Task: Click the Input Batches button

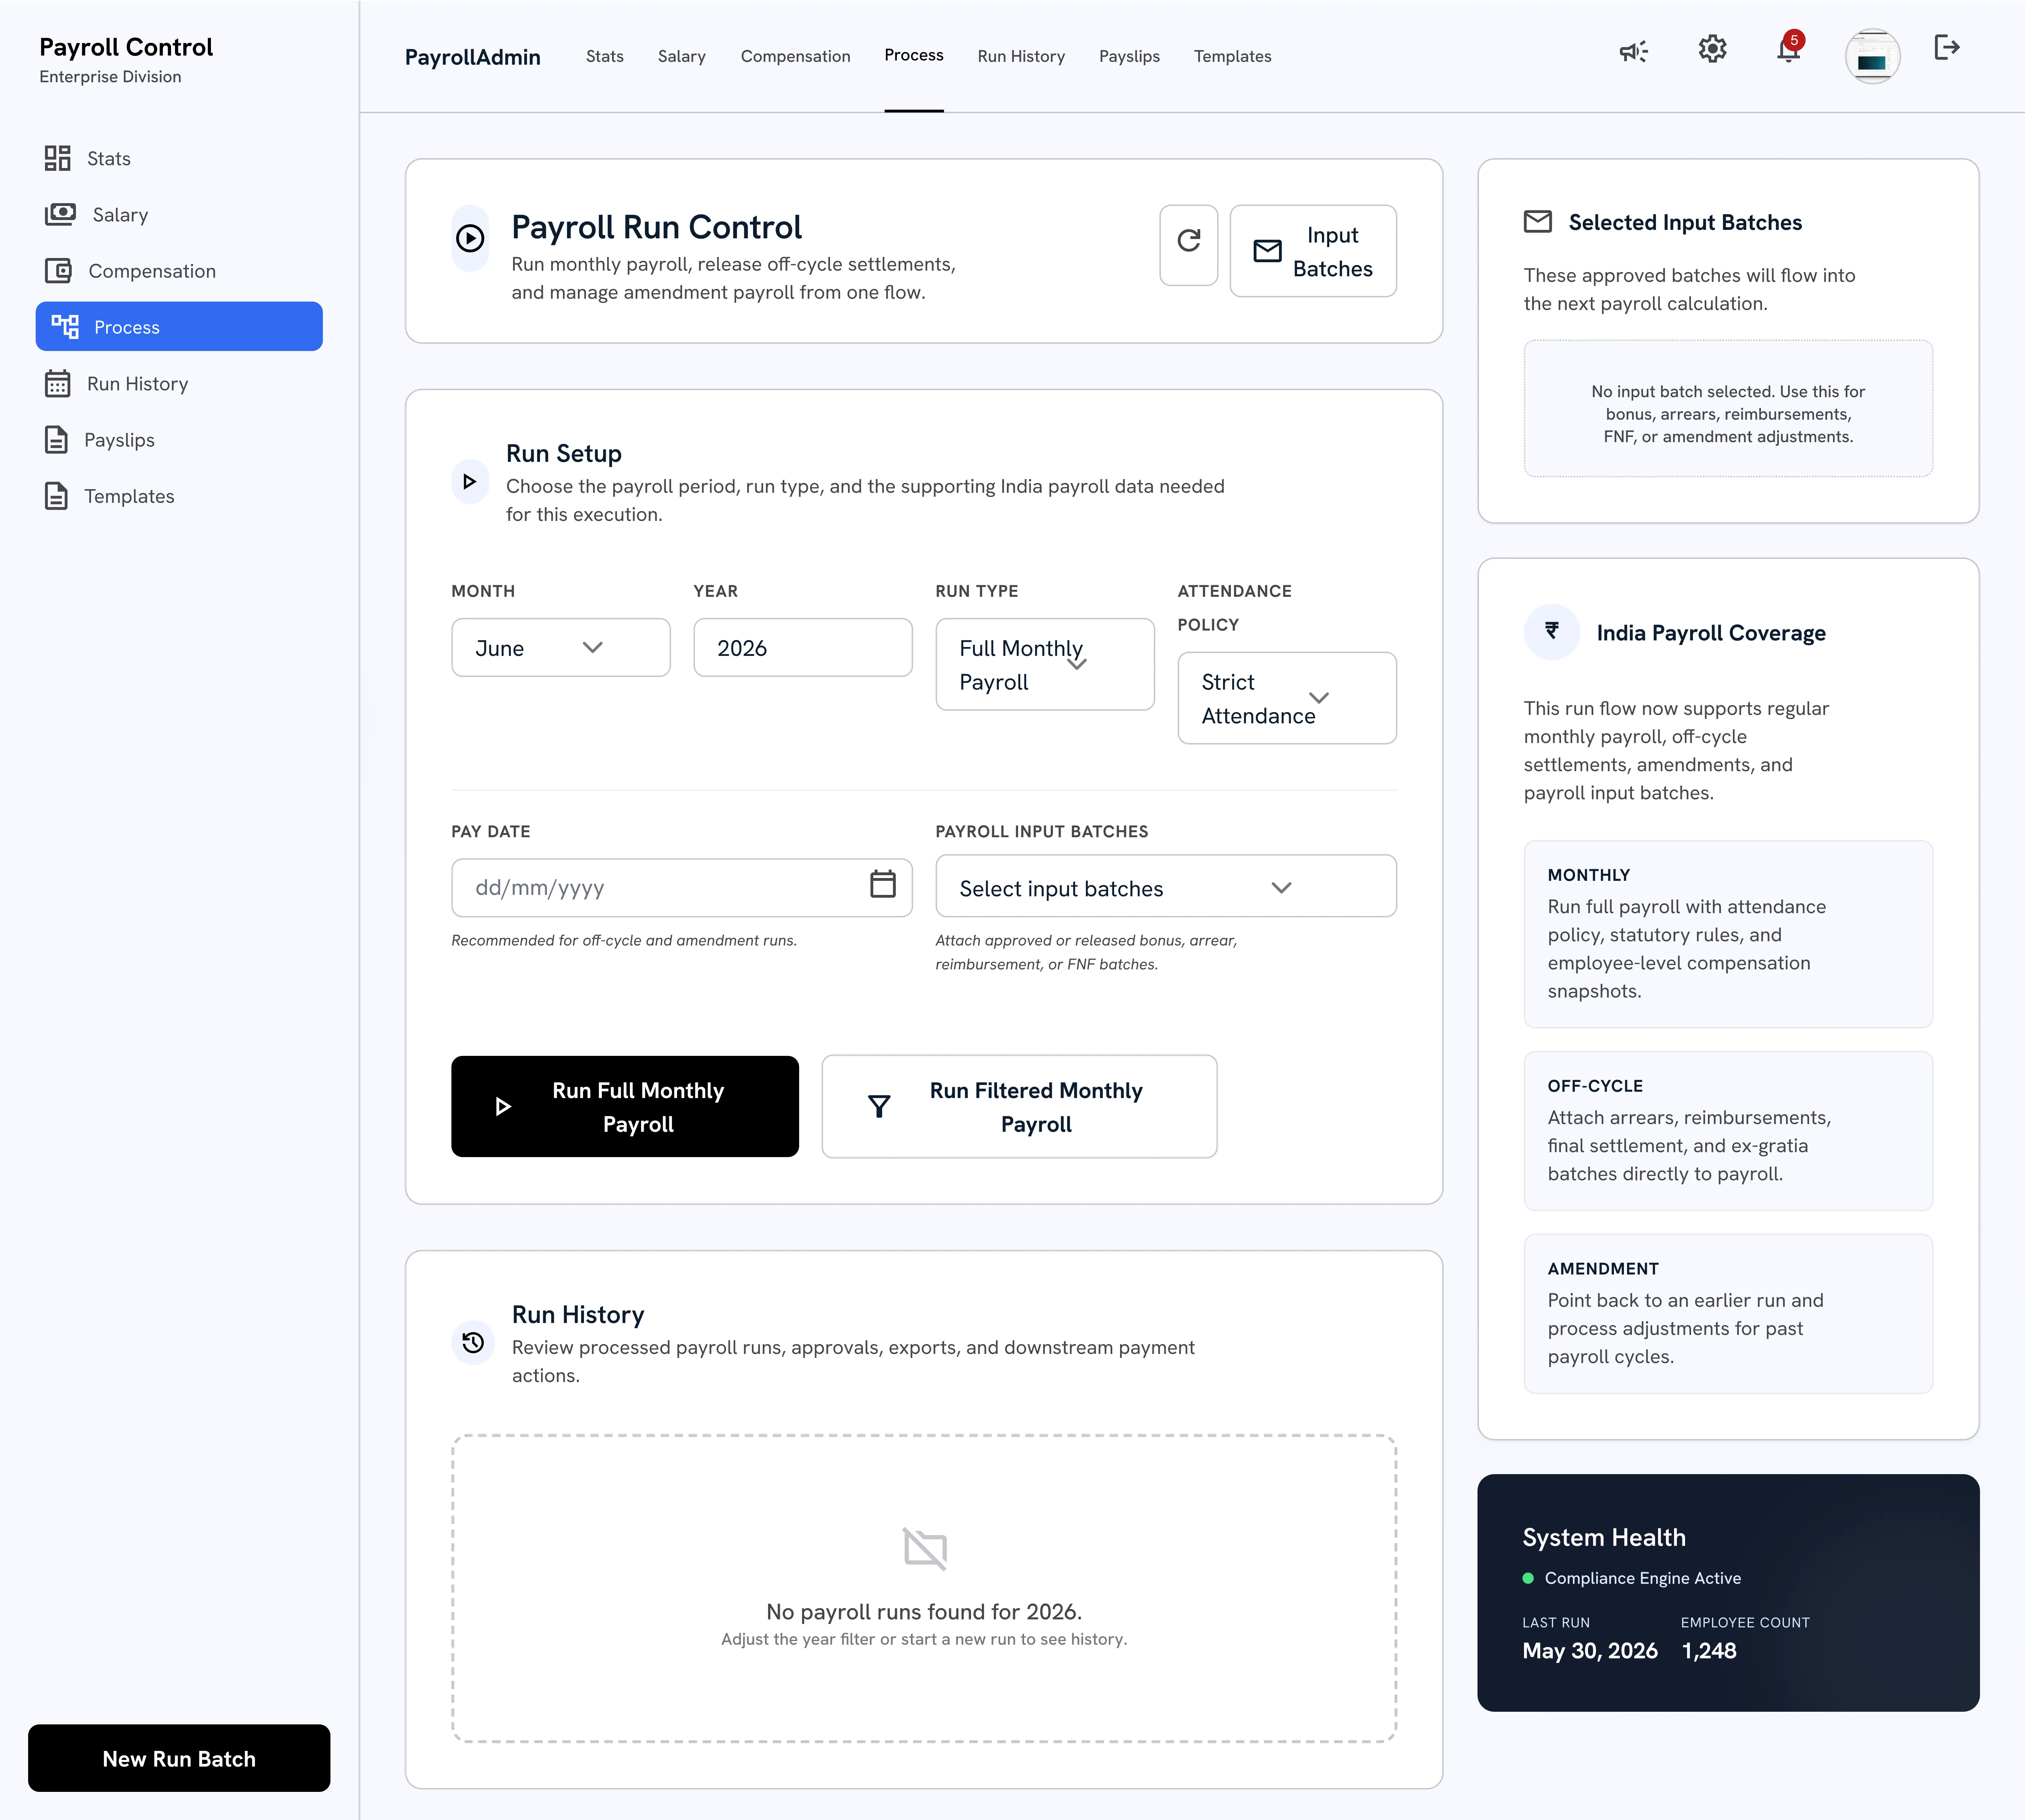Action: 1313,251
